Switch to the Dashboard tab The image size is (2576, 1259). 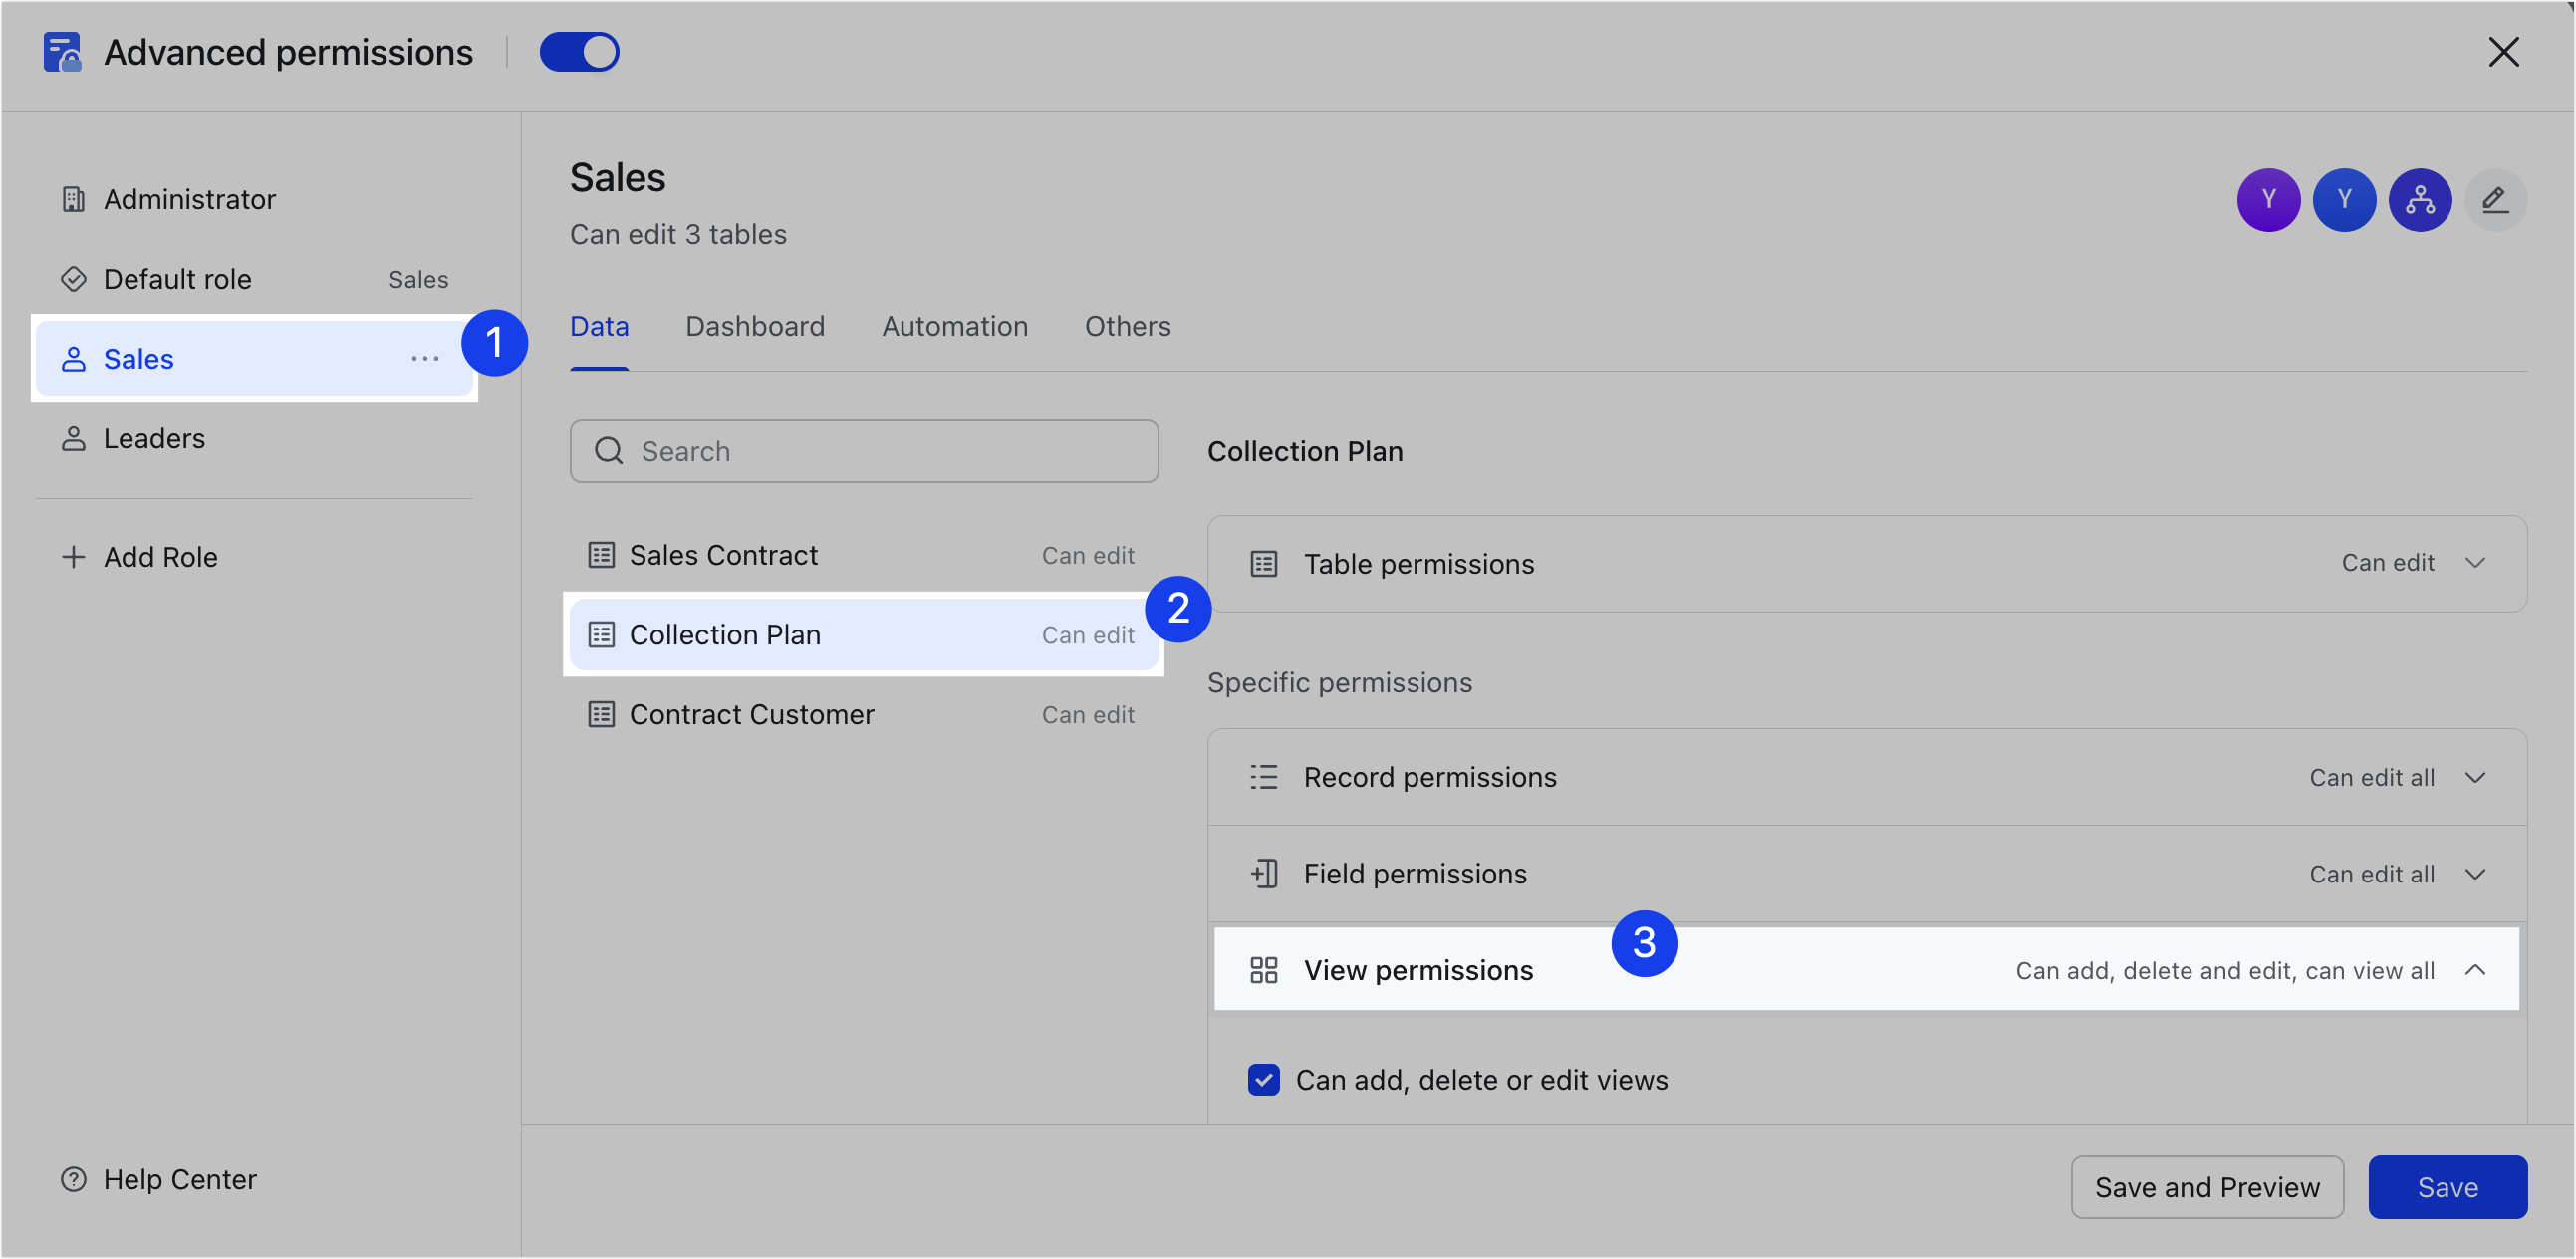click(x=754, y=326)
